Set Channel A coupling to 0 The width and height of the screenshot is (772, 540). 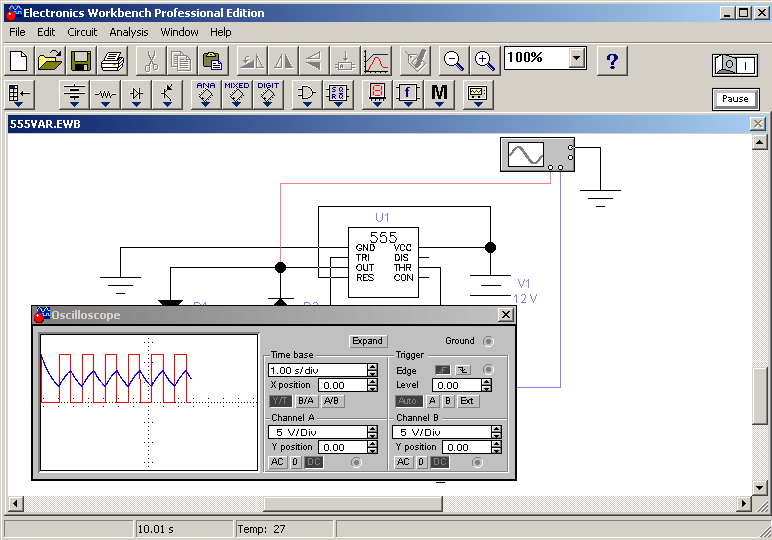tap(295, 462)
